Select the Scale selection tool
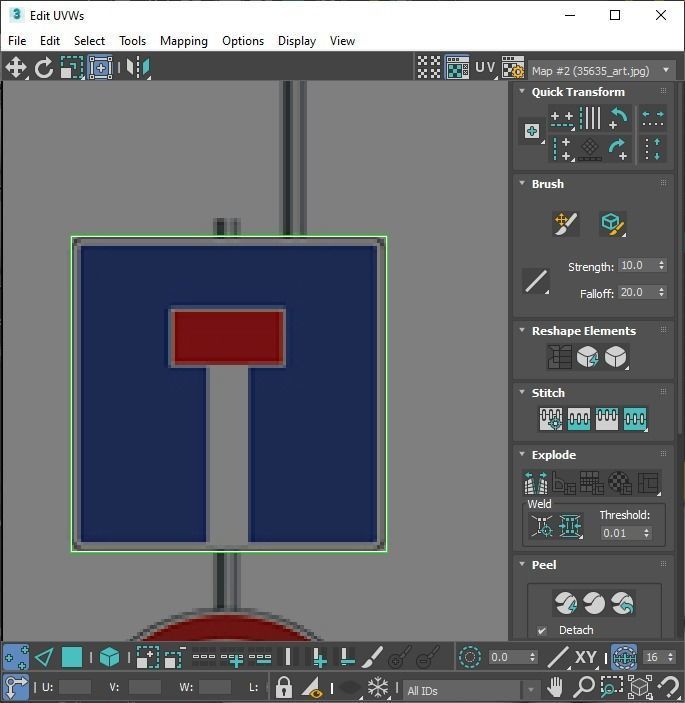The image size is (685, 703). coord(72,68)
